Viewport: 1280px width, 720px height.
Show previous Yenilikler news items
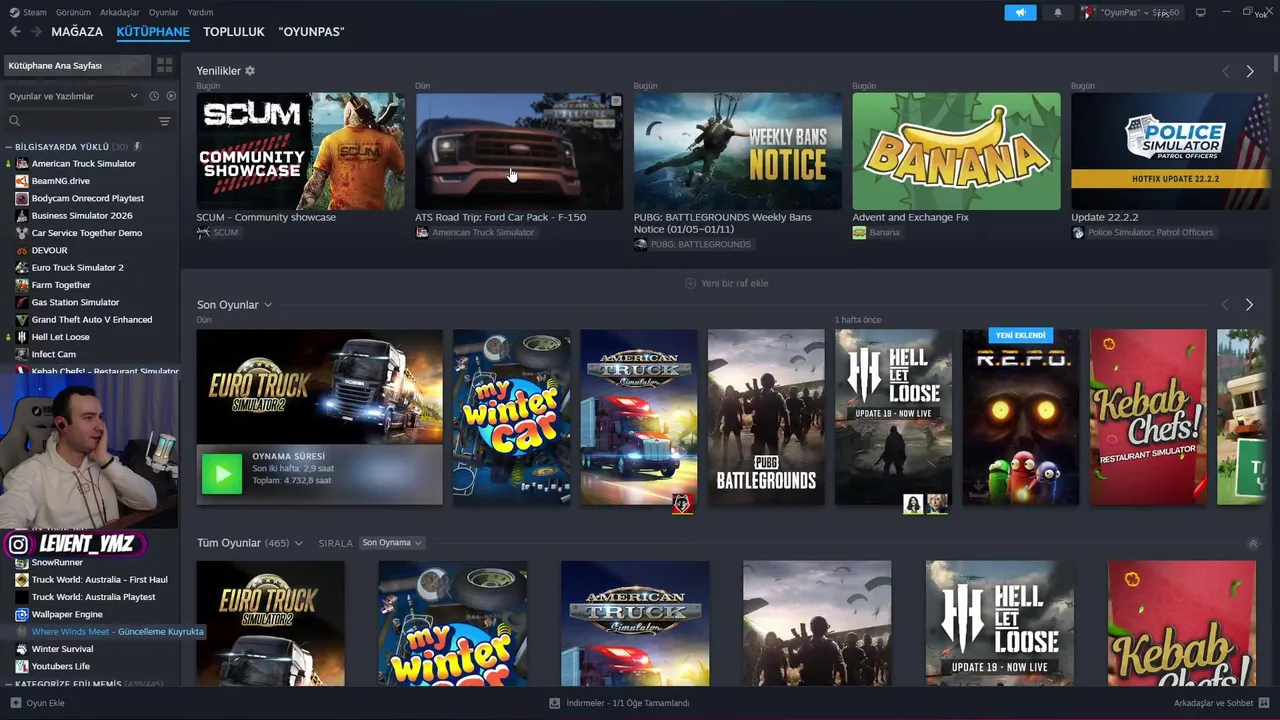tap(1225, 72)
